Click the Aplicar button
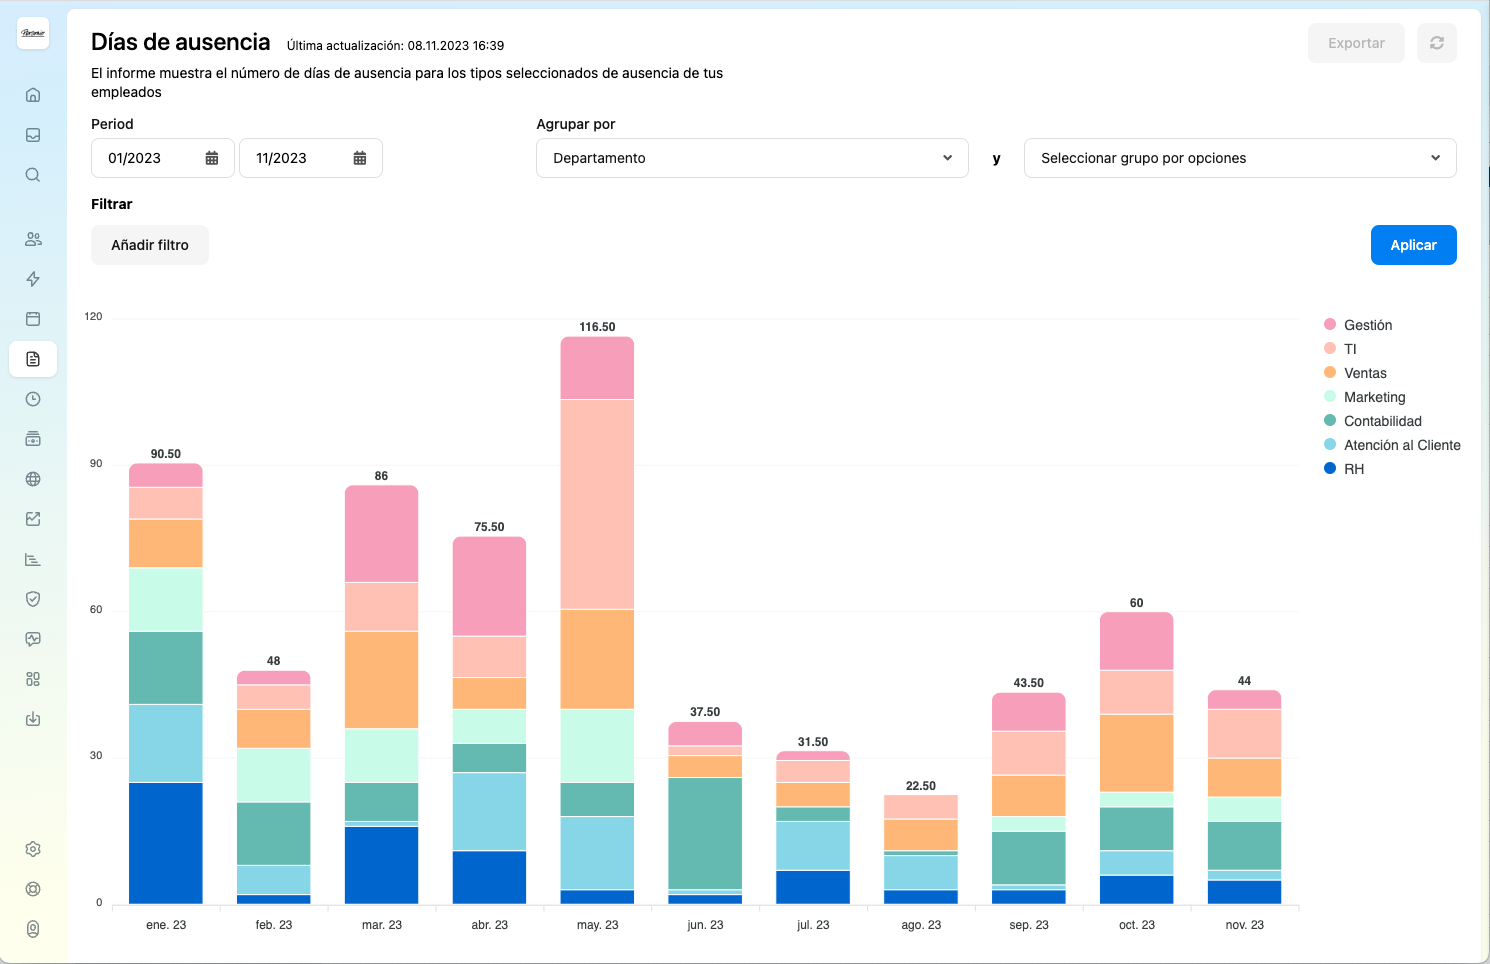Screen dimensions: 1490x964 tap(1413, 245)
